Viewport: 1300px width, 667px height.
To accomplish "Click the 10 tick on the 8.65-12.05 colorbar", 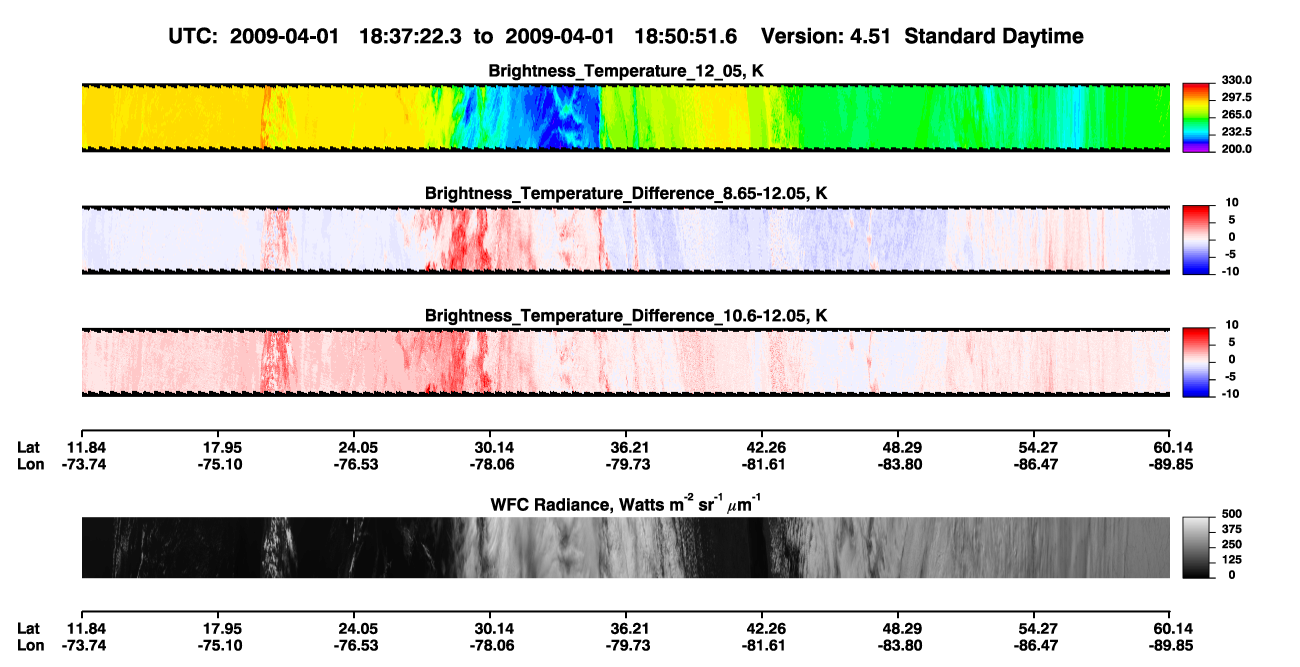I will pos(1232,203).
